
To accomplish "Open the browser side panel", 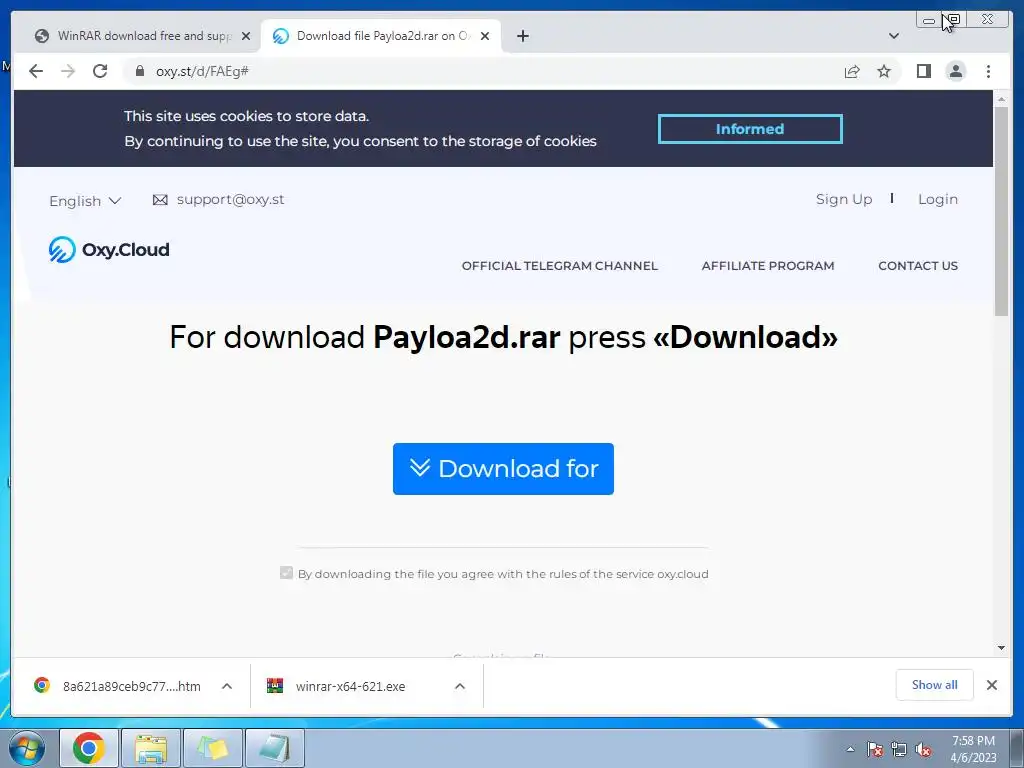I will 923,71.
